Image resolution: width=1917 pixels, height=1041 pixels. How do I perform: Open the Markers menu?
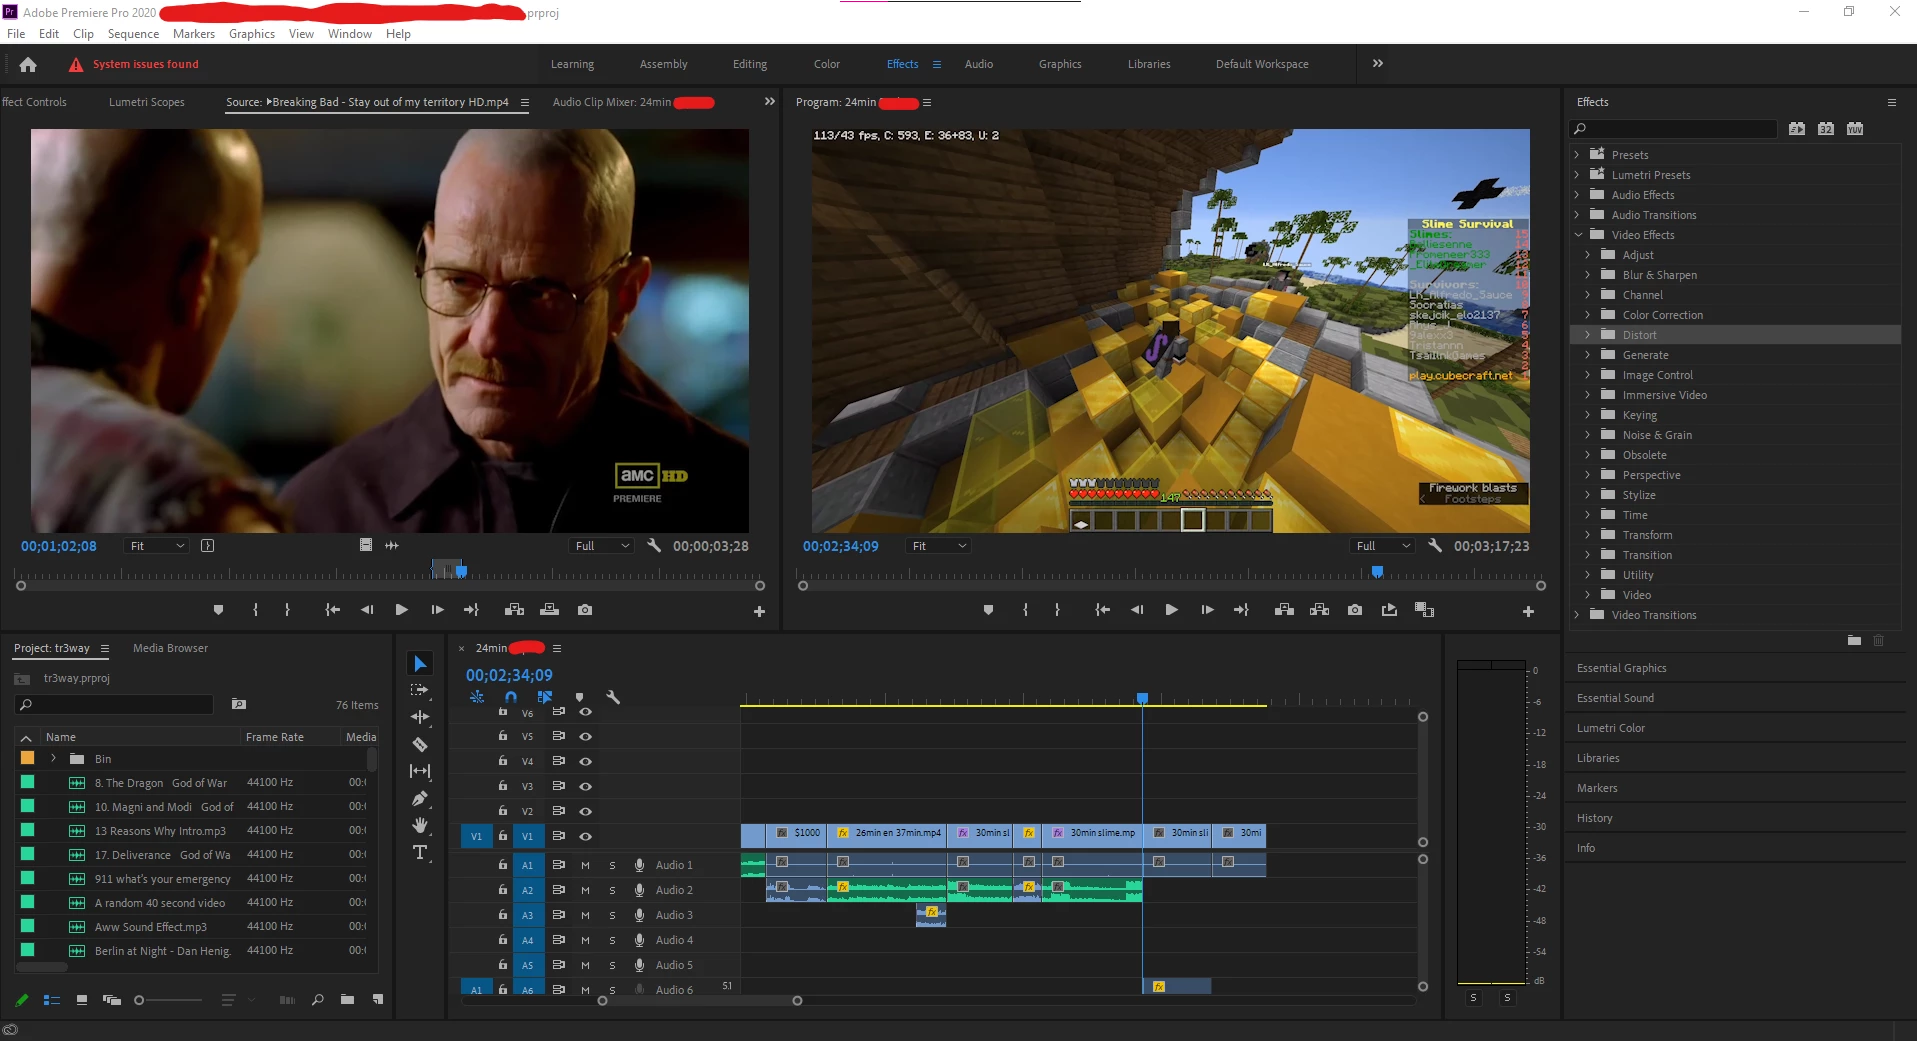[x=194, y=34]
